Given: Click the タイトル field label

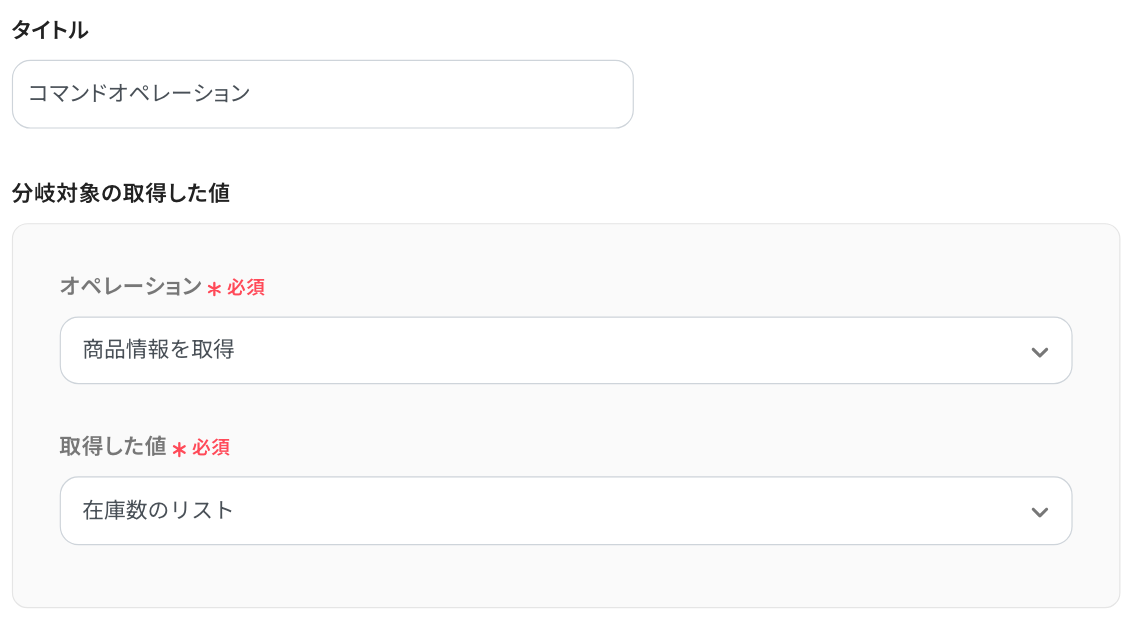Looking at the screenshot, I should click(x=50, y=31).
